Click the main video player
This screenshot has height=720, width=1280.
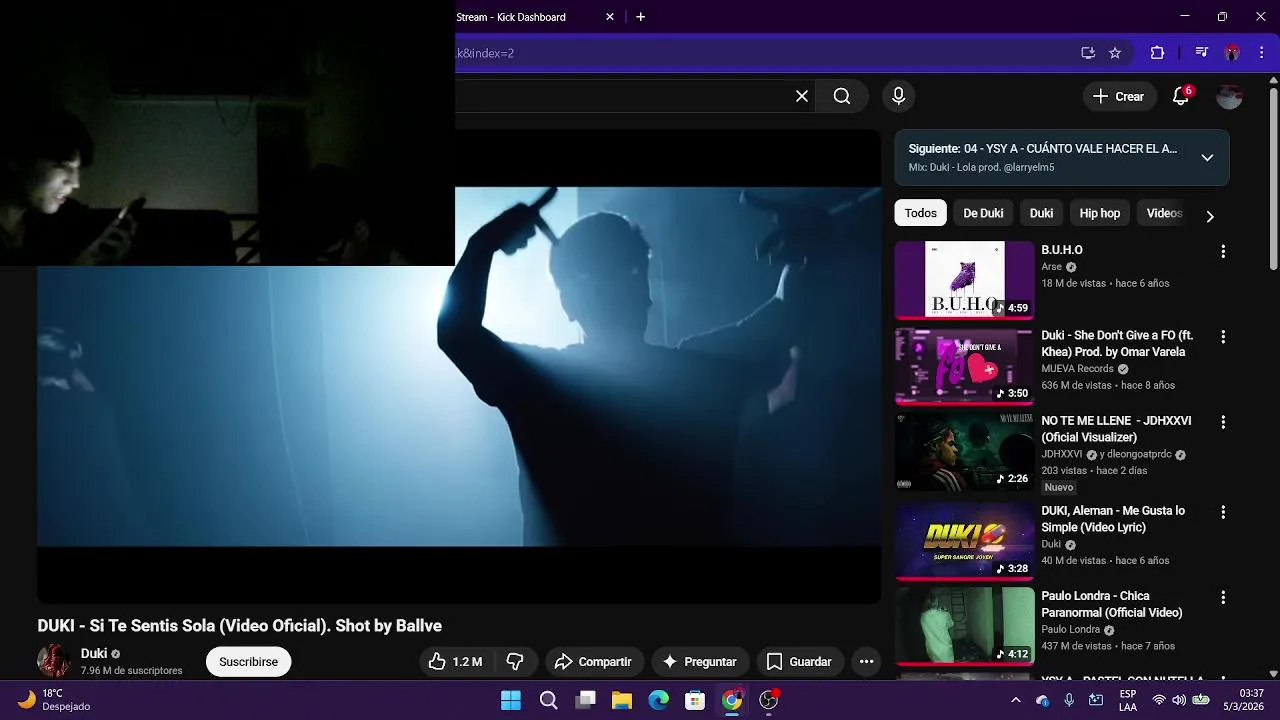pyautogui.click(x=459, y=366)
